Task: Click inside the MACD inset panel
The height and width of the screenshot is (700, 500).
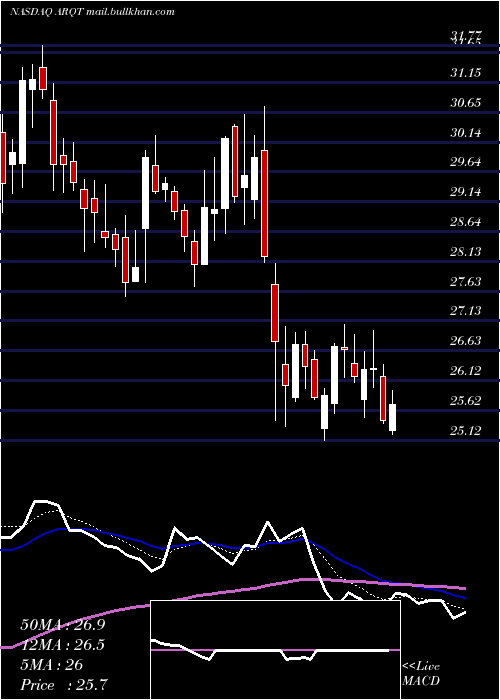Action: pos(275,650)
